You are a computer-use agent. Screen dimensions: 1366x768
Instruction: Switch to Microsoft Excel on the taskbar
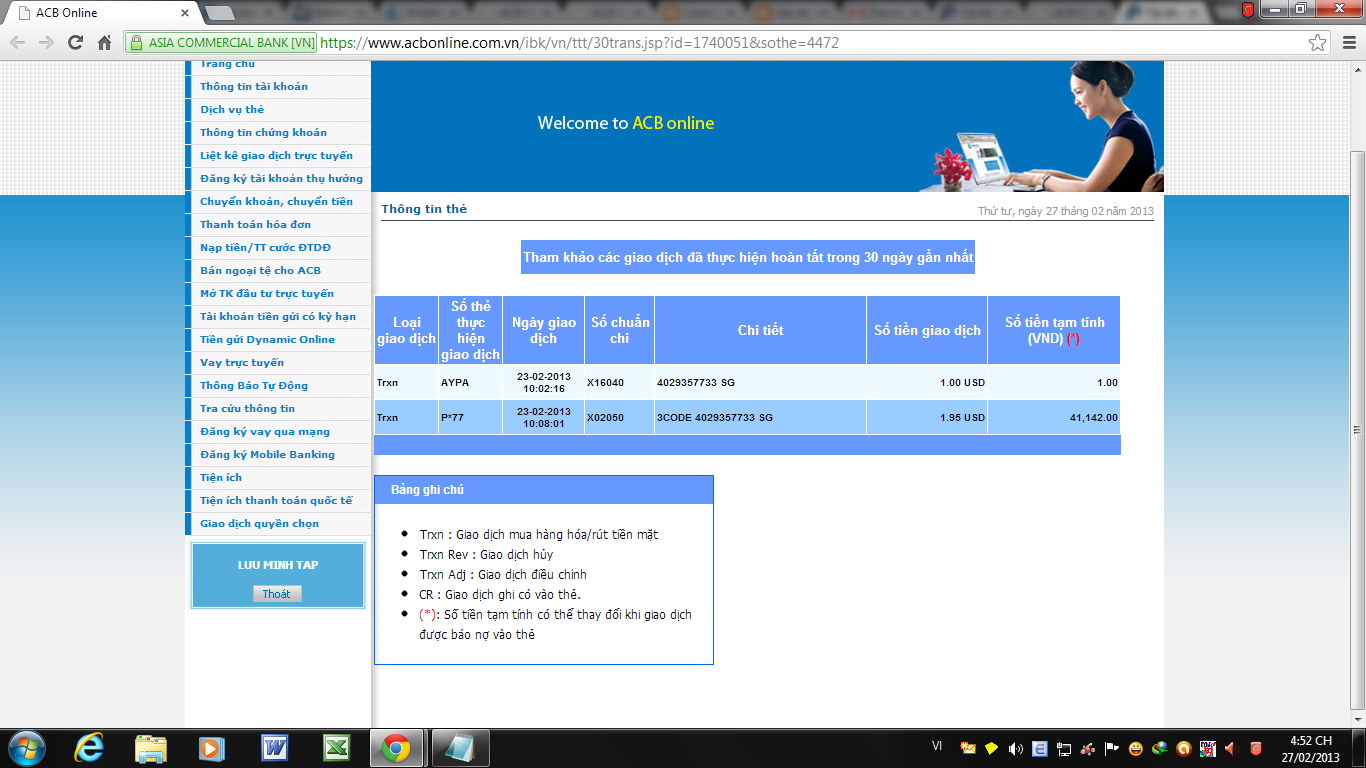(335, 748)
